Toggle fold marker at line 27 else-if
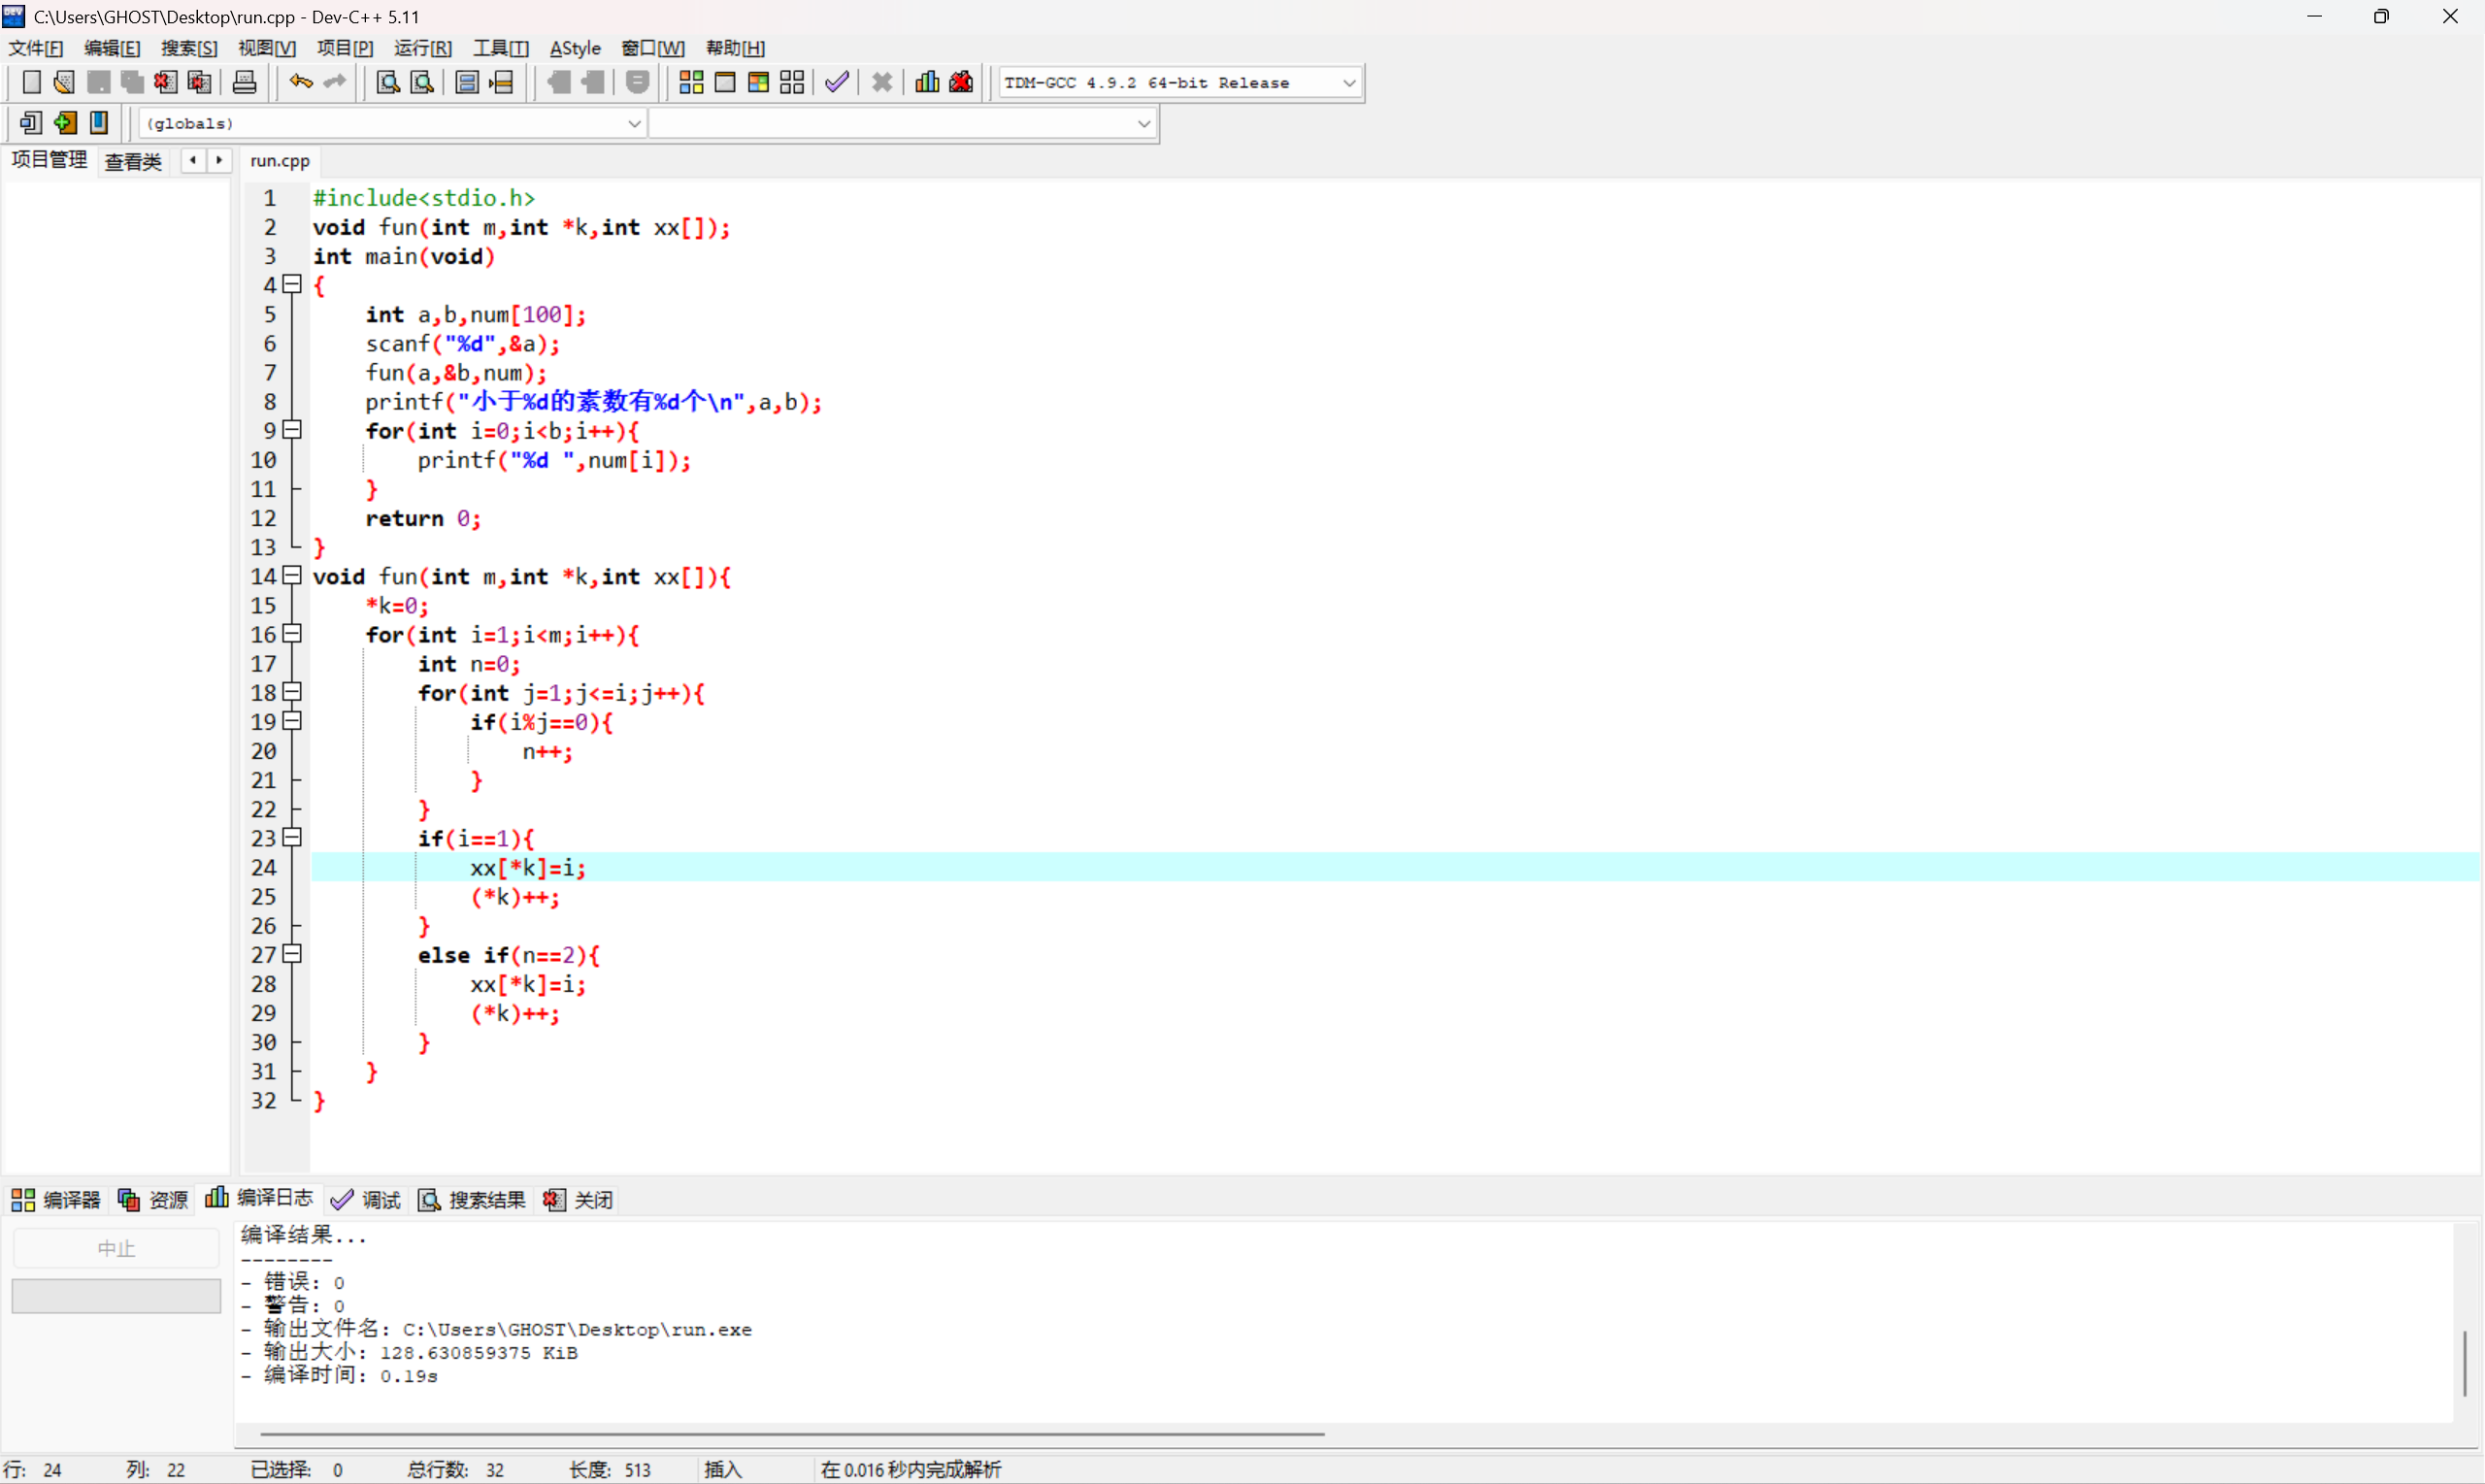The image size is (2485, 1484). pos(292,954)
